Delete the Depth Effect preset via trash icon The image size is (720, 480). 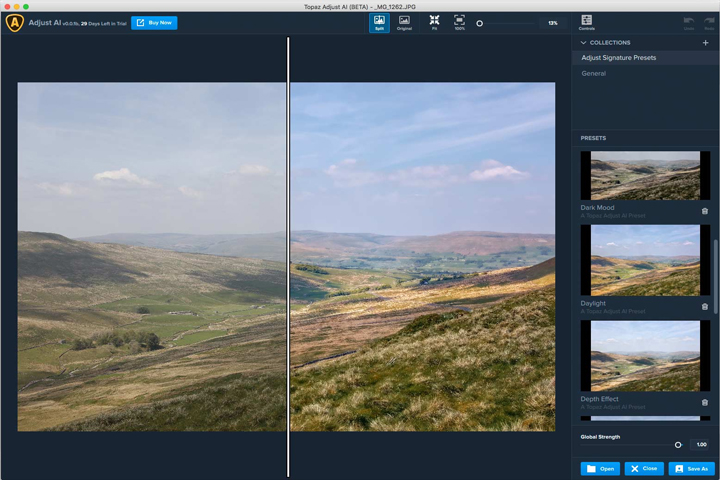pos(705,402)
